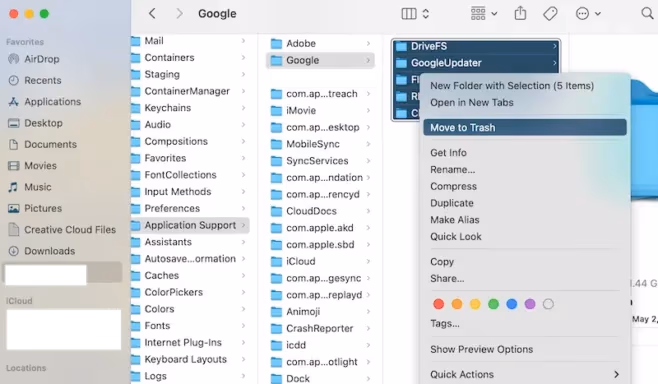This screenshot has width=658, height=384.
Task: Open the More actions ellipsis menu
Action: (588, 14)
